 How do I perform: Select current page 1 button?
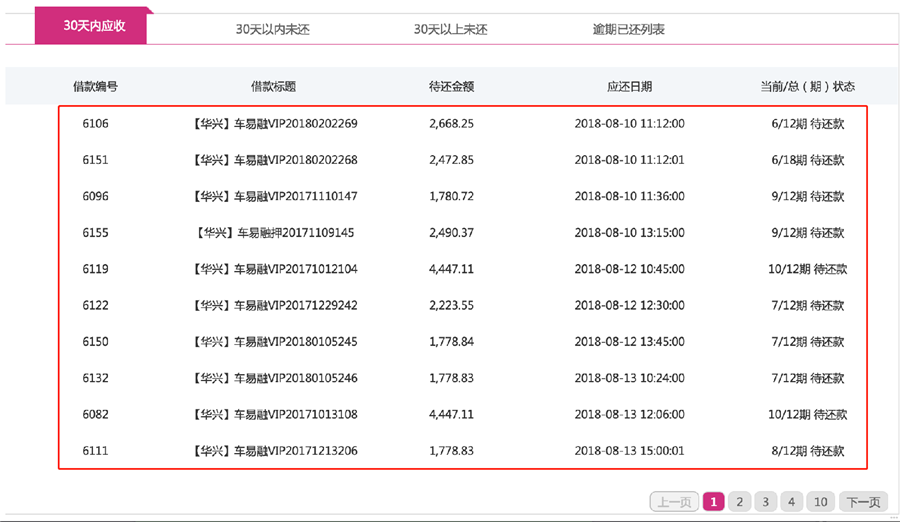click(x=713, y=502)
